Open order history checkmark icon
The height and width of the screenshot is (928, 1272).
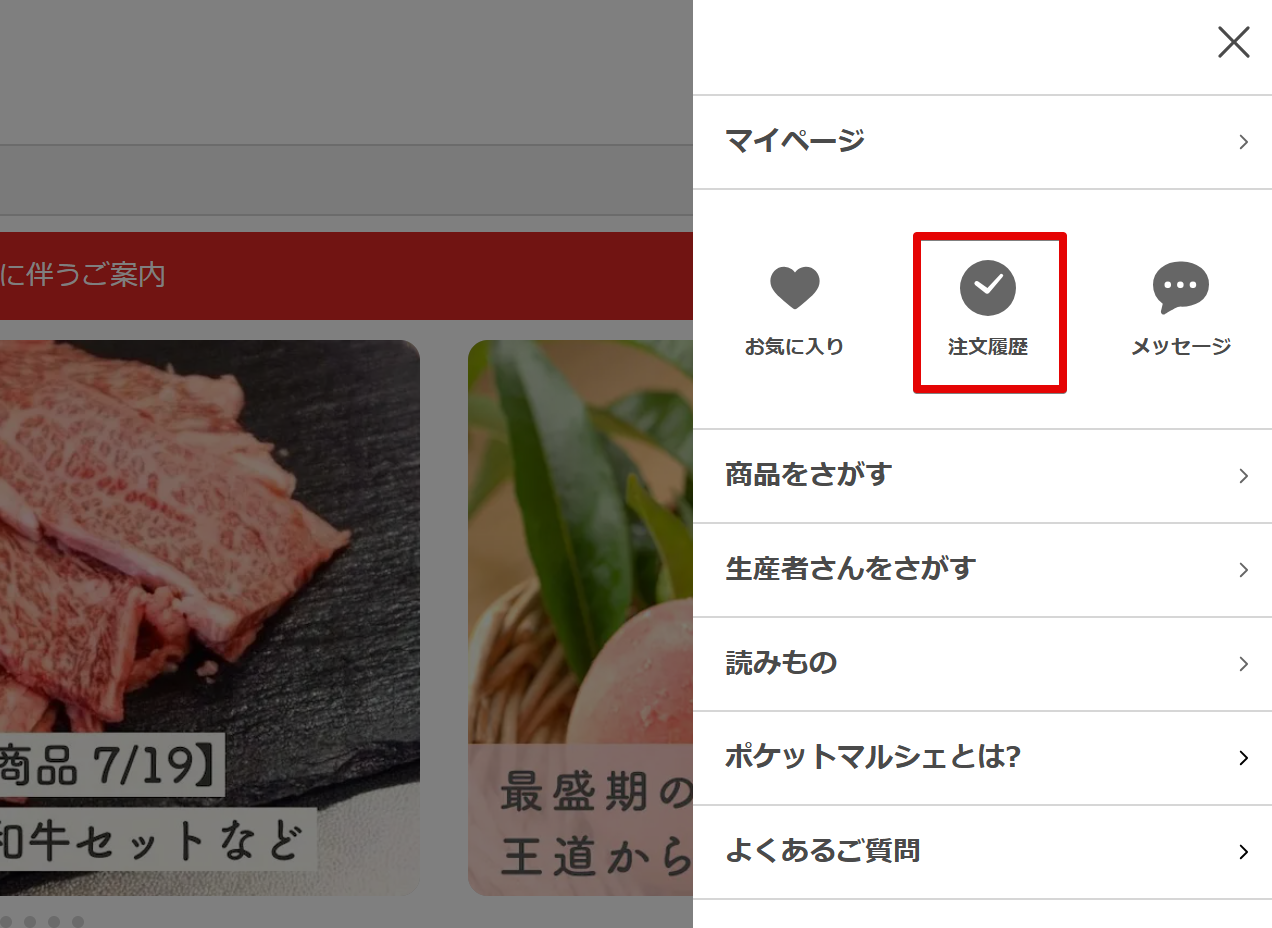988,288
